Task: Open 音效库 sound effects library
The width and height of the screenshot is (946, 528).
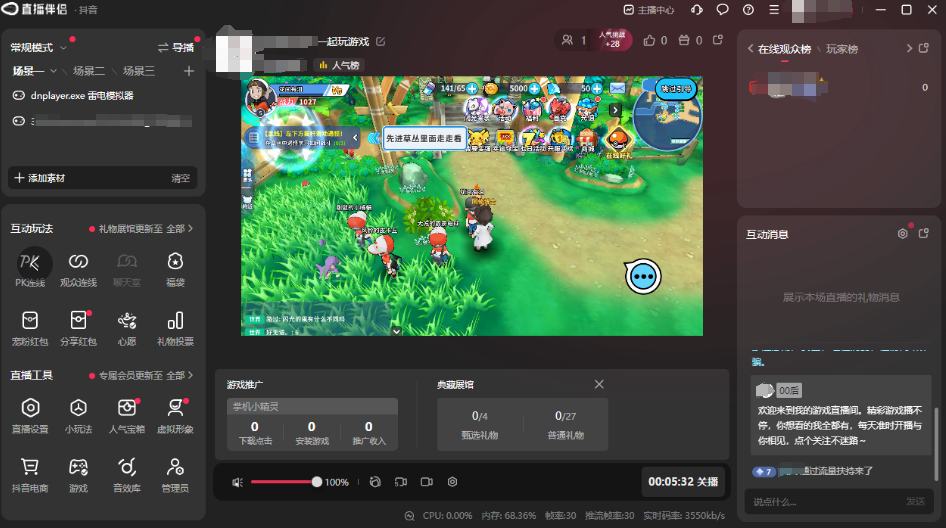Action: point(127,475)
